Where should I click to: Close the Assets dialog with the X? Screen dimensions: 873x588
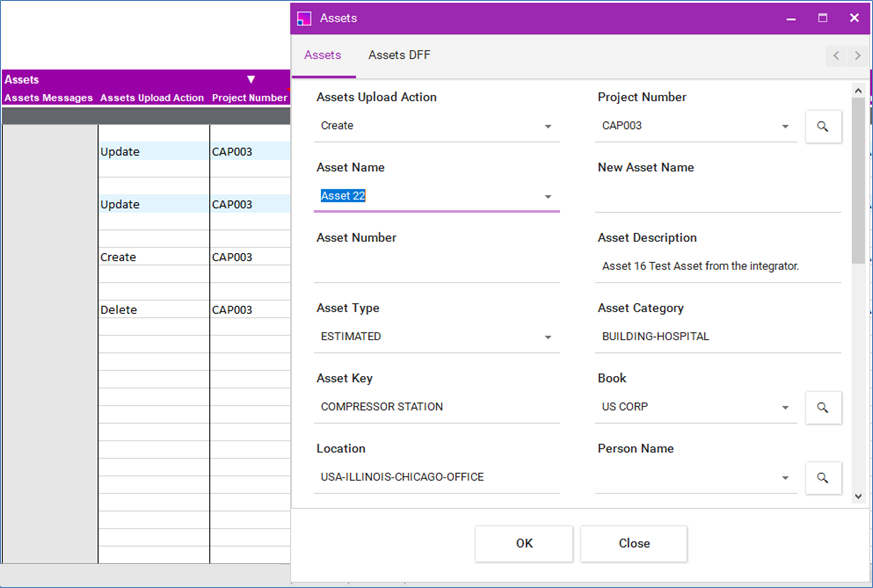[854, 18]
